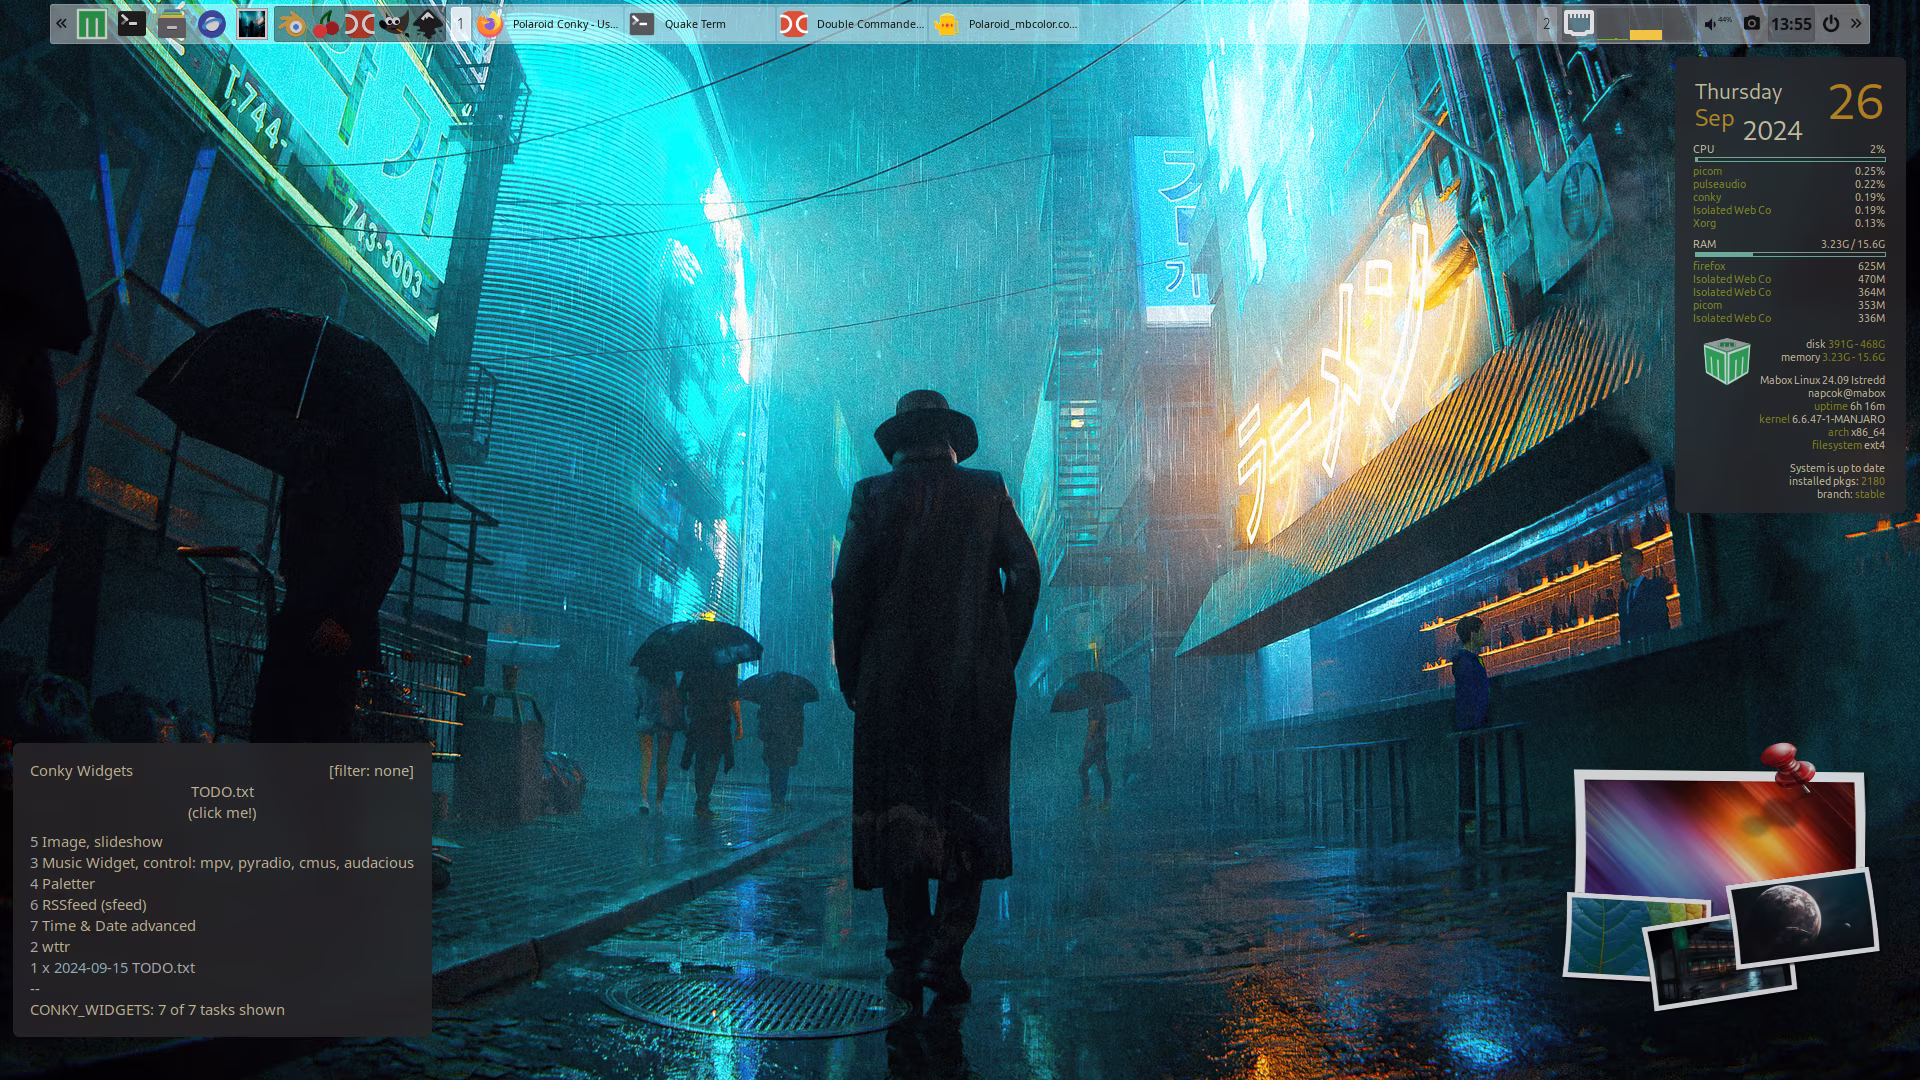Viewport: 1920px width, 1080px height.
Task: Click the volume speaker icon
Action: 1712,24
